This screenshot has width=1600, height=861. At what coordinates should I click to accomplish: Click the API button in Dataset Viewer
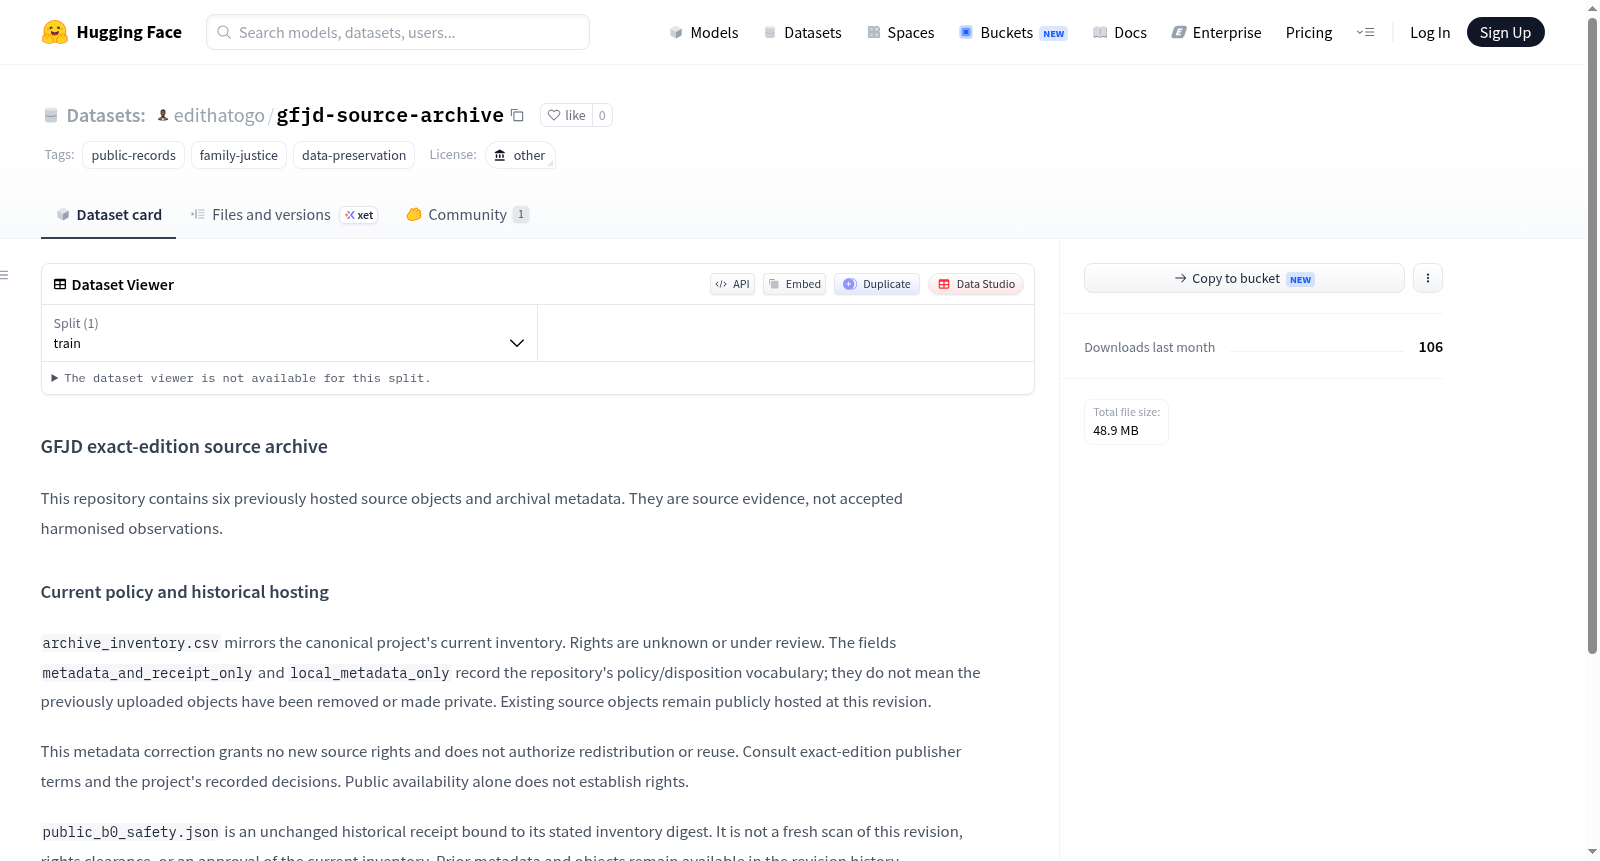click(x=732, y=284)
